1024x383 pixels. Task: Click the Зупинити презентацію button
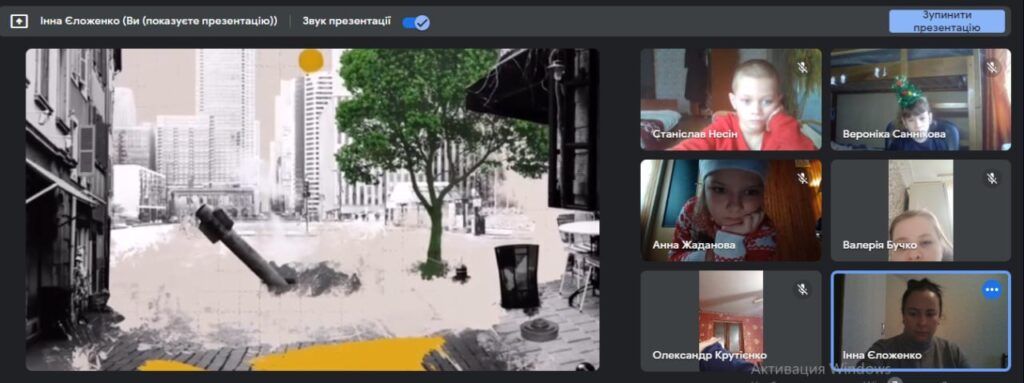(946, 22)
